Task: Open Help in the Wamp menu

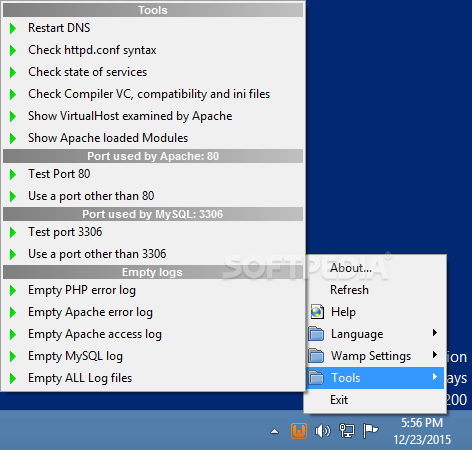Action: click(375, 312)
